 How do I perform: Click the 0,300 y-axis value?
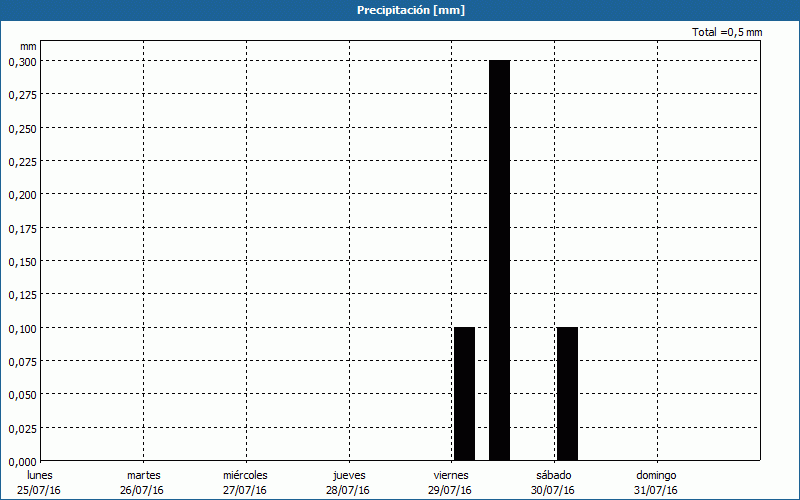tap(22, 61)
